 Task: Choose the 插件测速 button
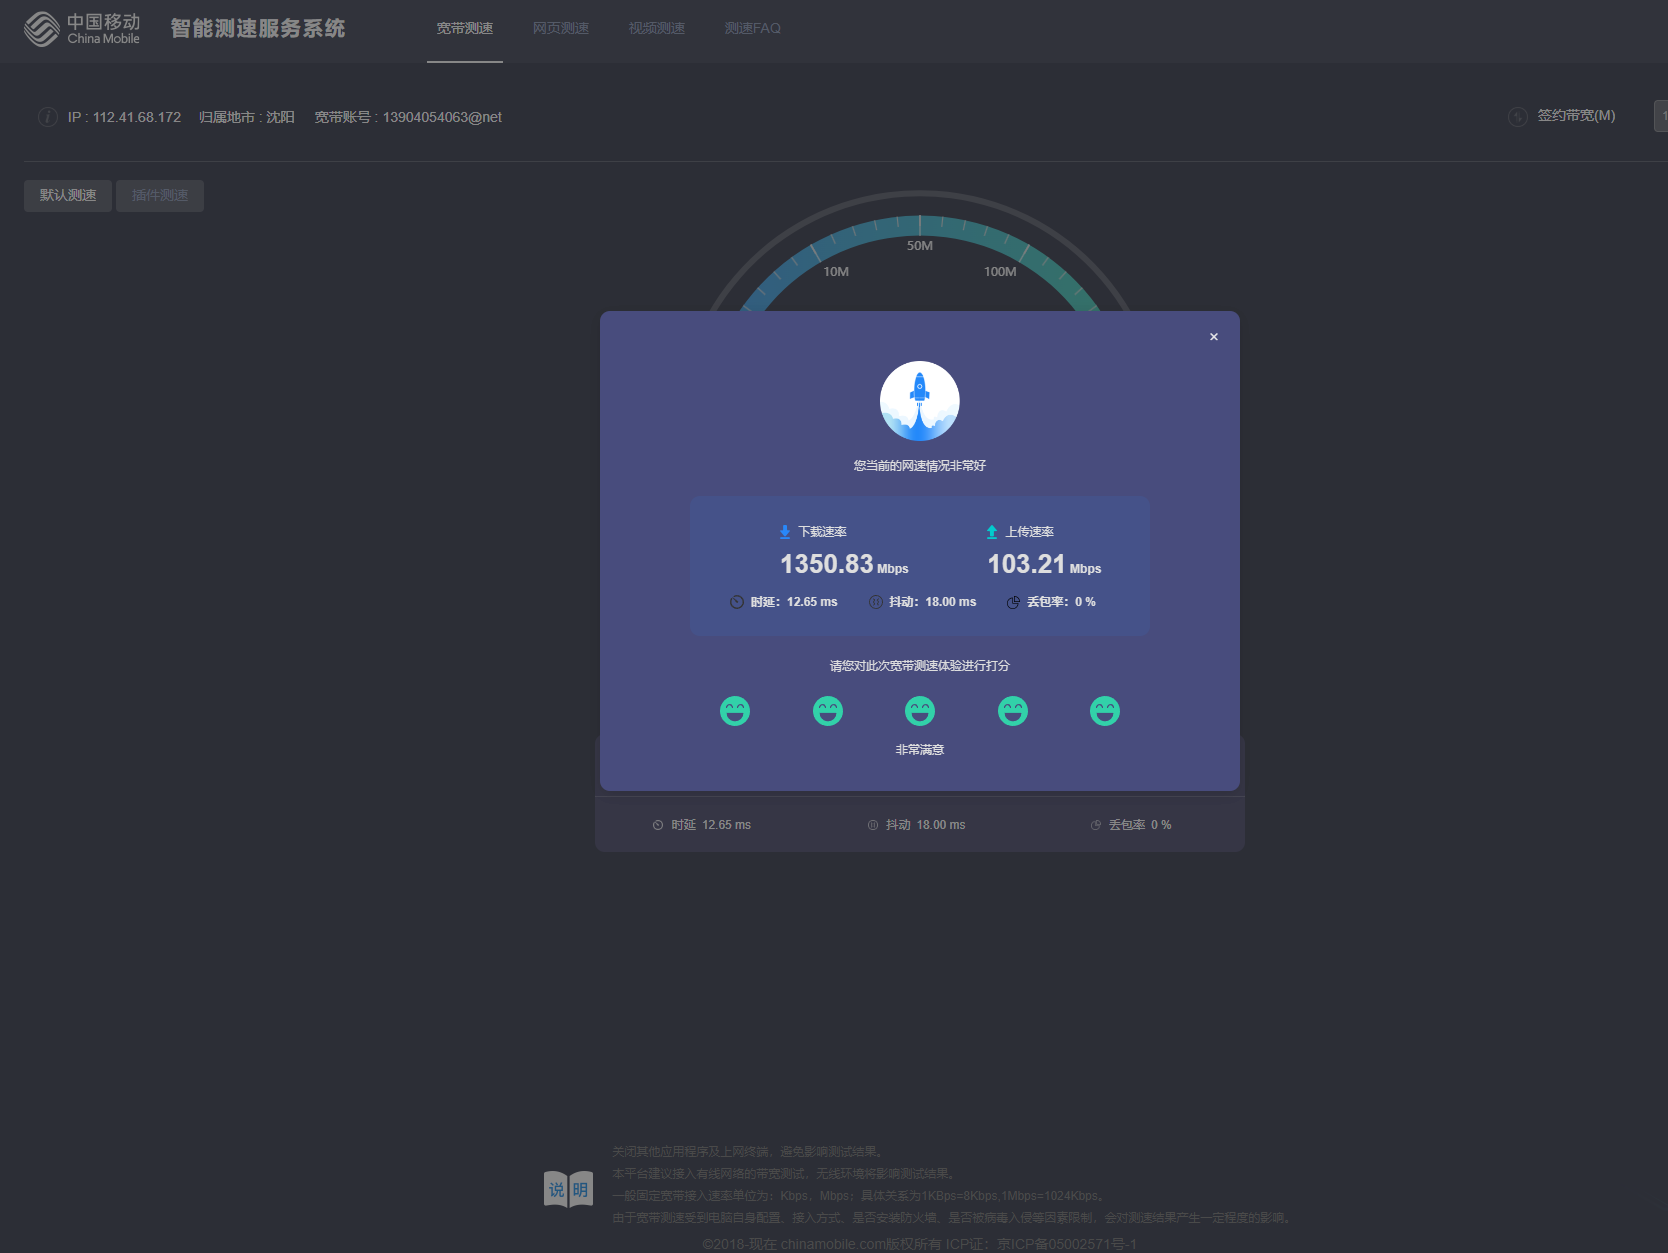160,196
